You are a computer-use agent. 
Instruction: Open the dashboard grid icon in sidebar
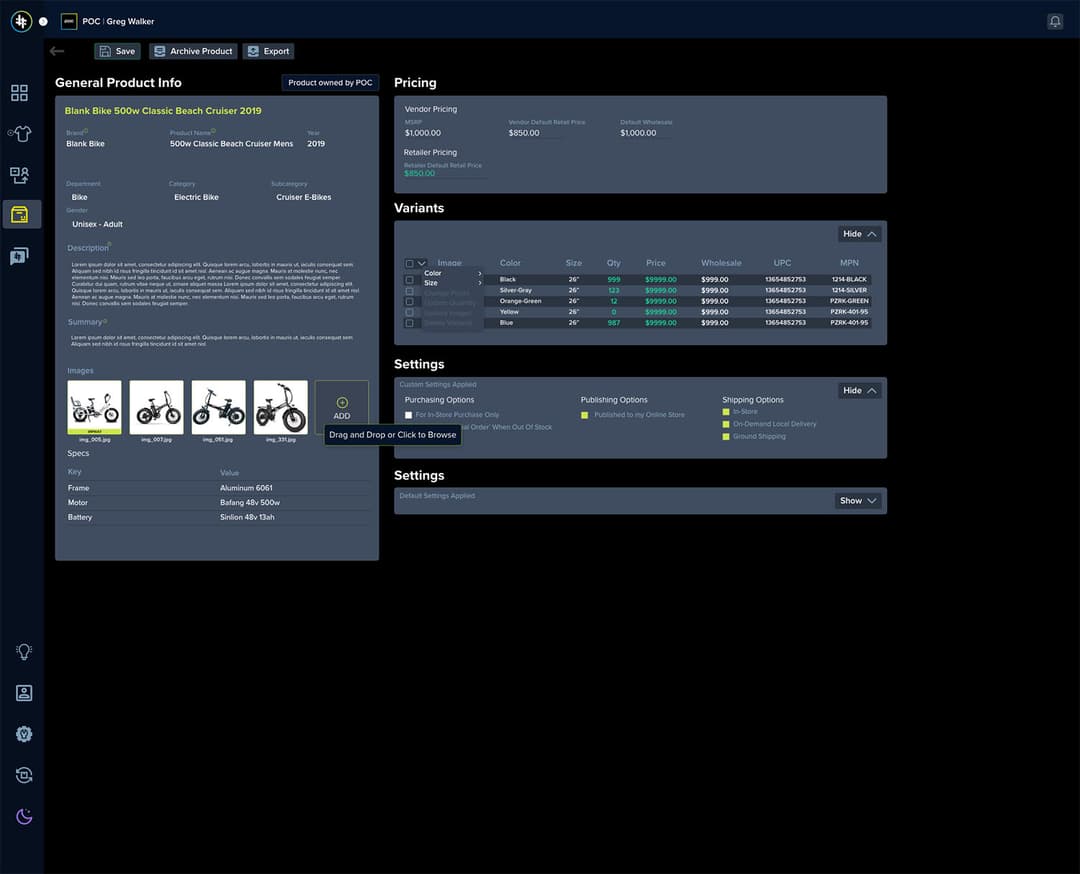pyautogui.click(x=20, y=93)
